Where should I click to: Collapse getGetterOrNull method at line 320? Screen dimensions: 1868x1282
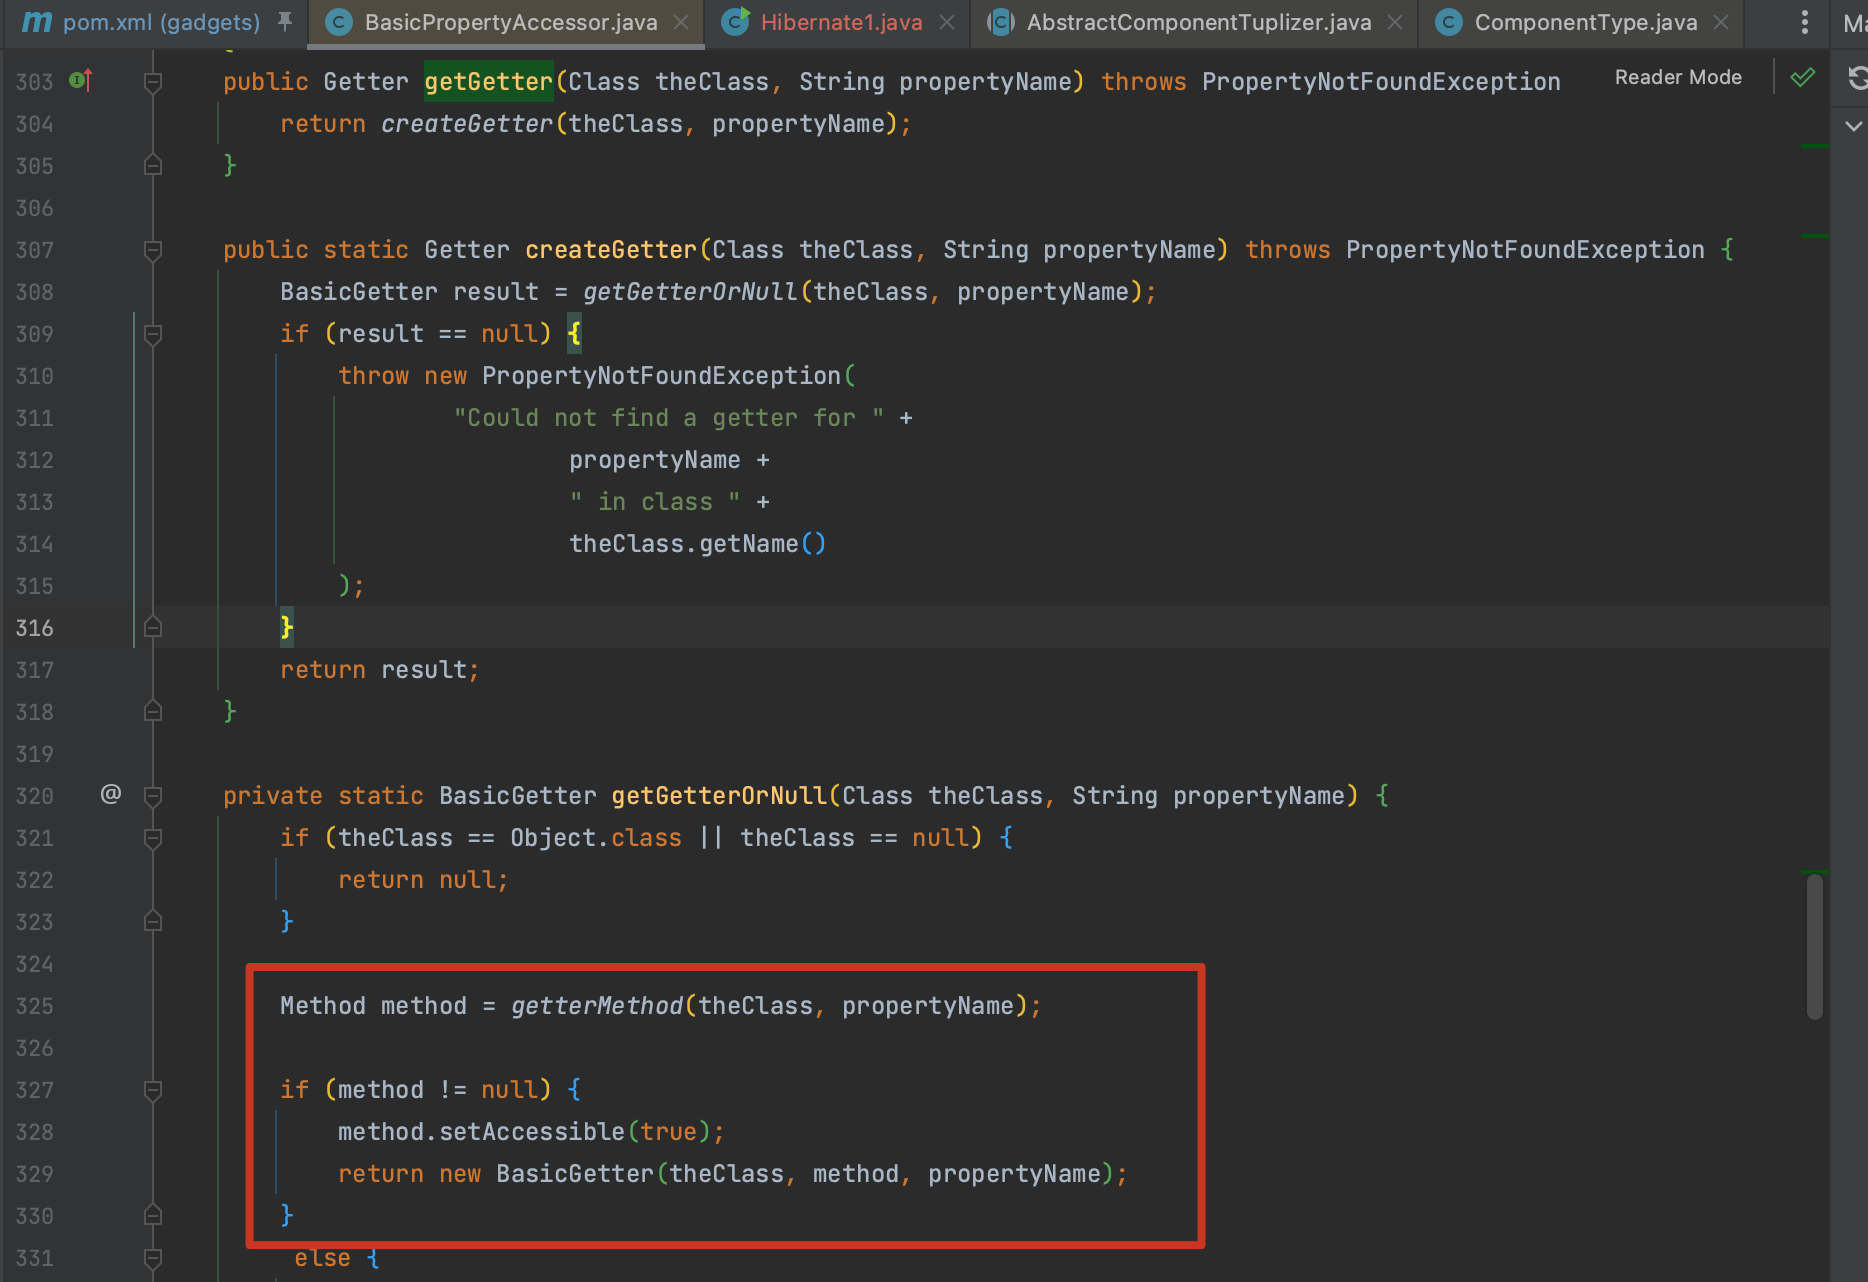tap(153, 796)
